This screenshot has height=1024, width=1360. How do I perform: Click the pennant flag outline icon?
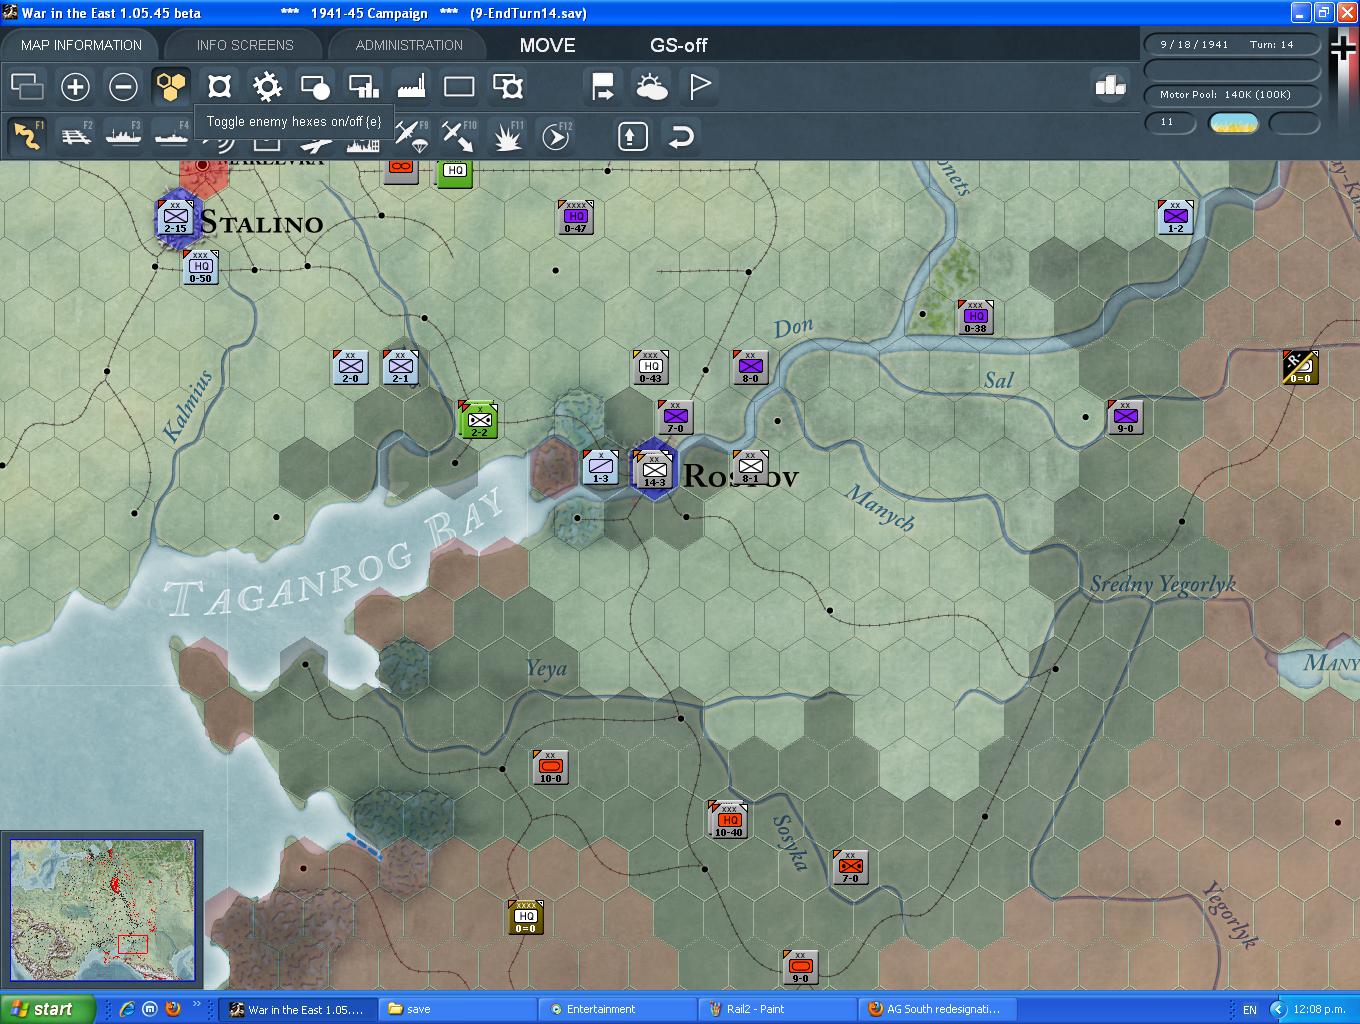pos(699,87)
